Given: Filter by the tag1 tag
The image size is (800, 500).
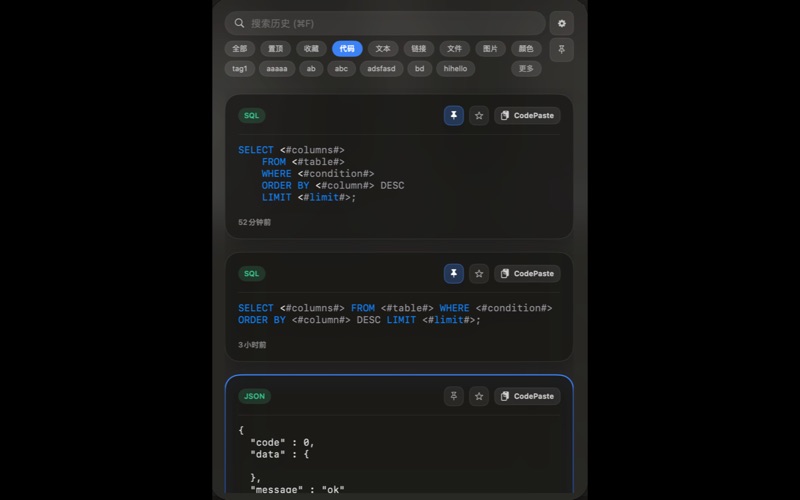Looking at the screenshot, I should 240,69.
